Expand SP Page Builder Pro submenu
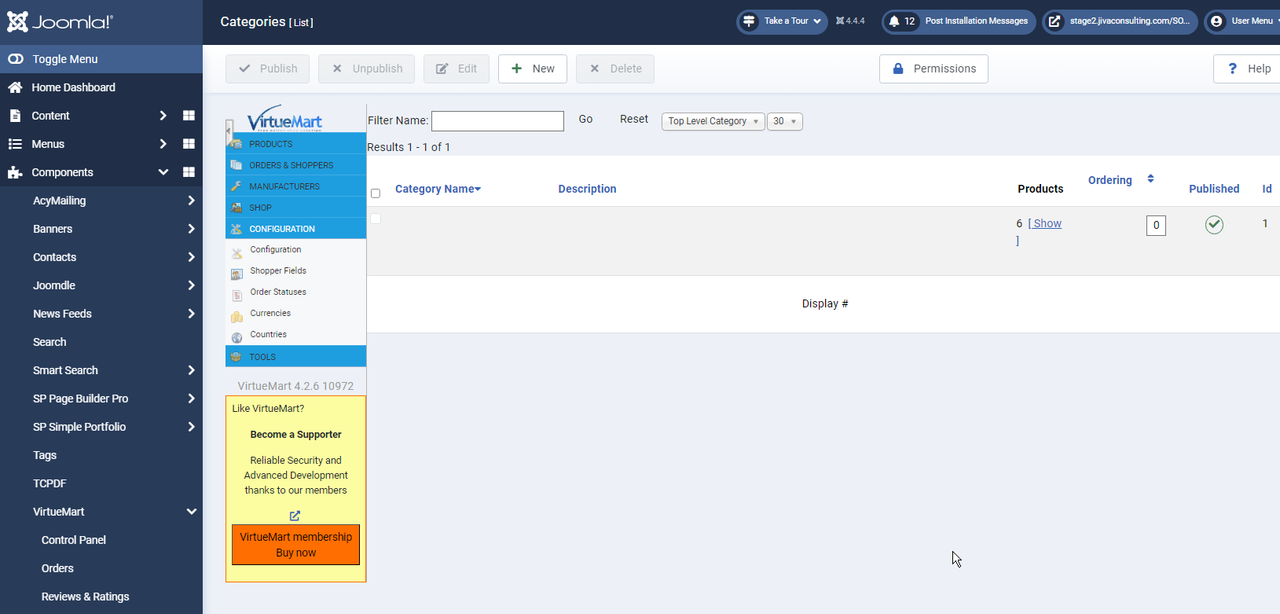The width and height of the screenshot is (1280, 614). pyautogui.click(x=191, y=398)
